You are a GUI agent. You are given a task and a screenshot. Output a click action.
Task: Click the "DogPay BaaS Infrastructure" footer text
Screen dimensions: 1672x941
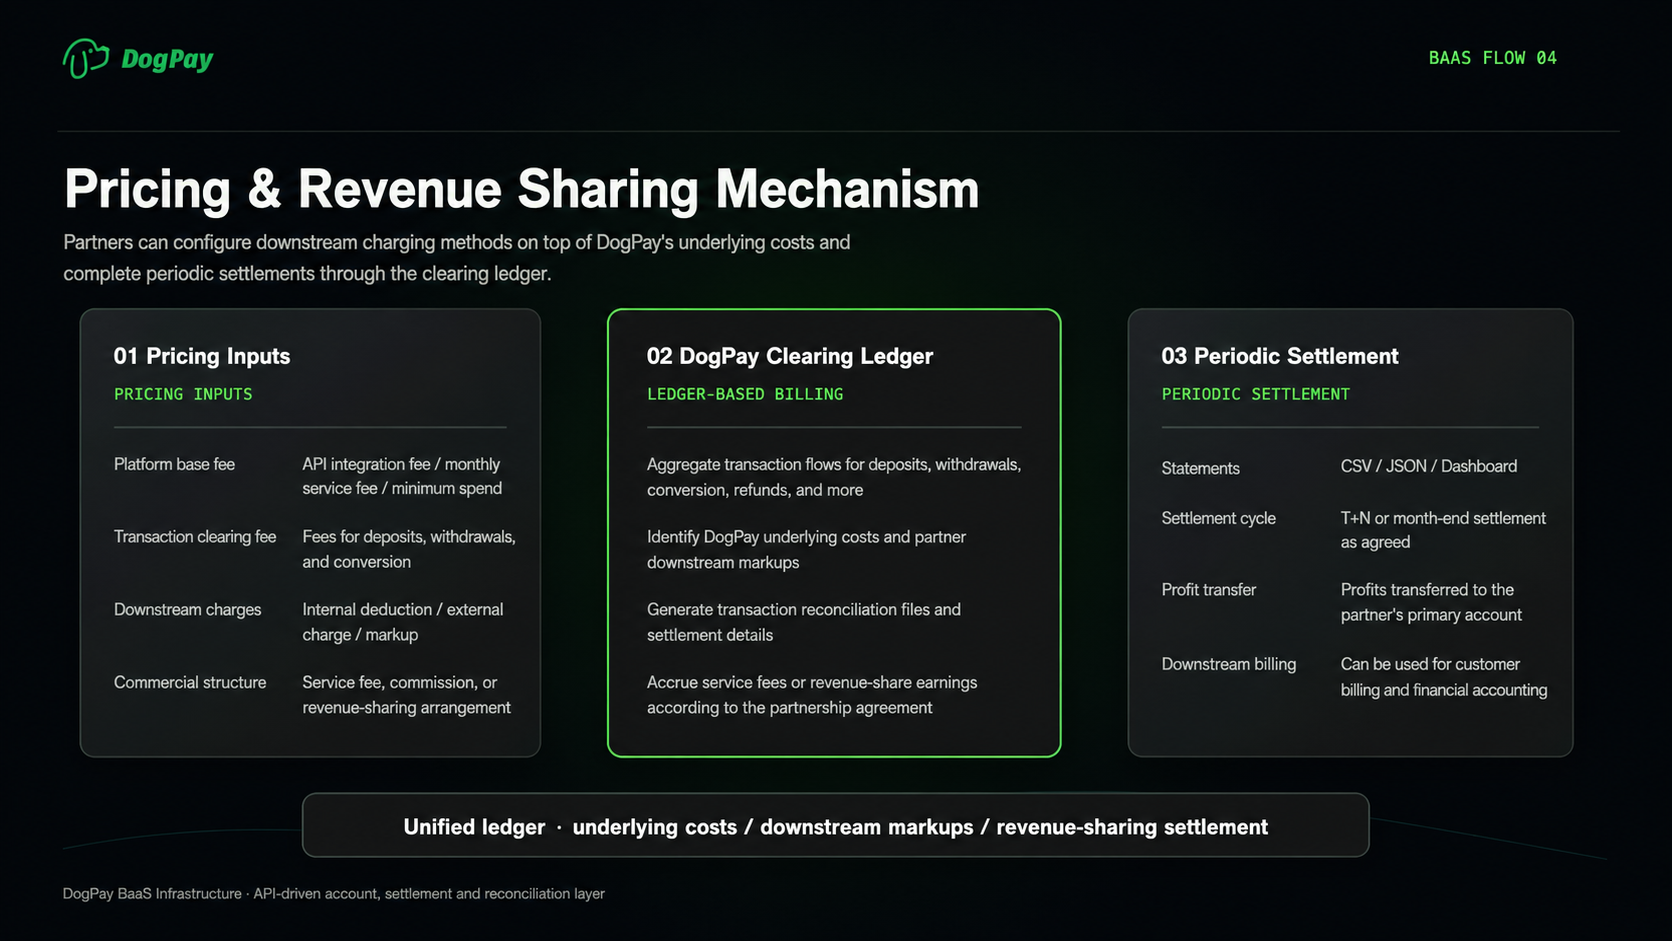click(x=334, y=894)
